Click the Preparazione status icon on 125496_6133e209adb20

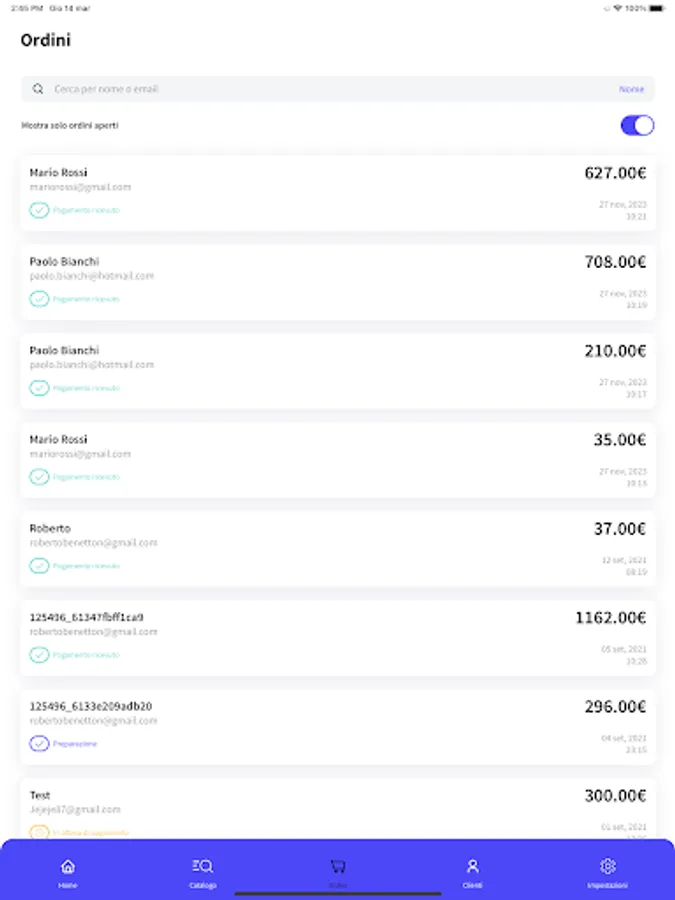[x=40, y=744]
